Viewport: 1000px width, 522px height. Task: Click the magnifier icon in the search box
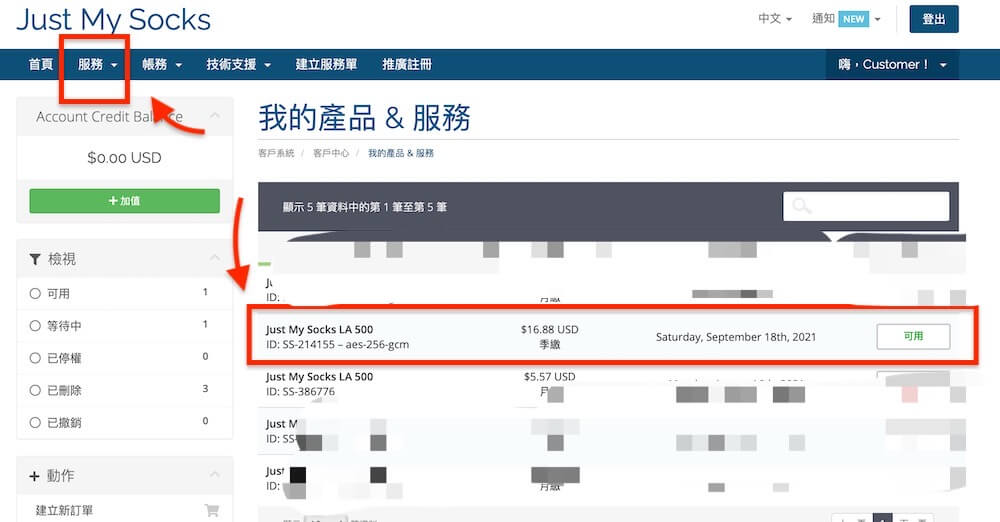802,207
